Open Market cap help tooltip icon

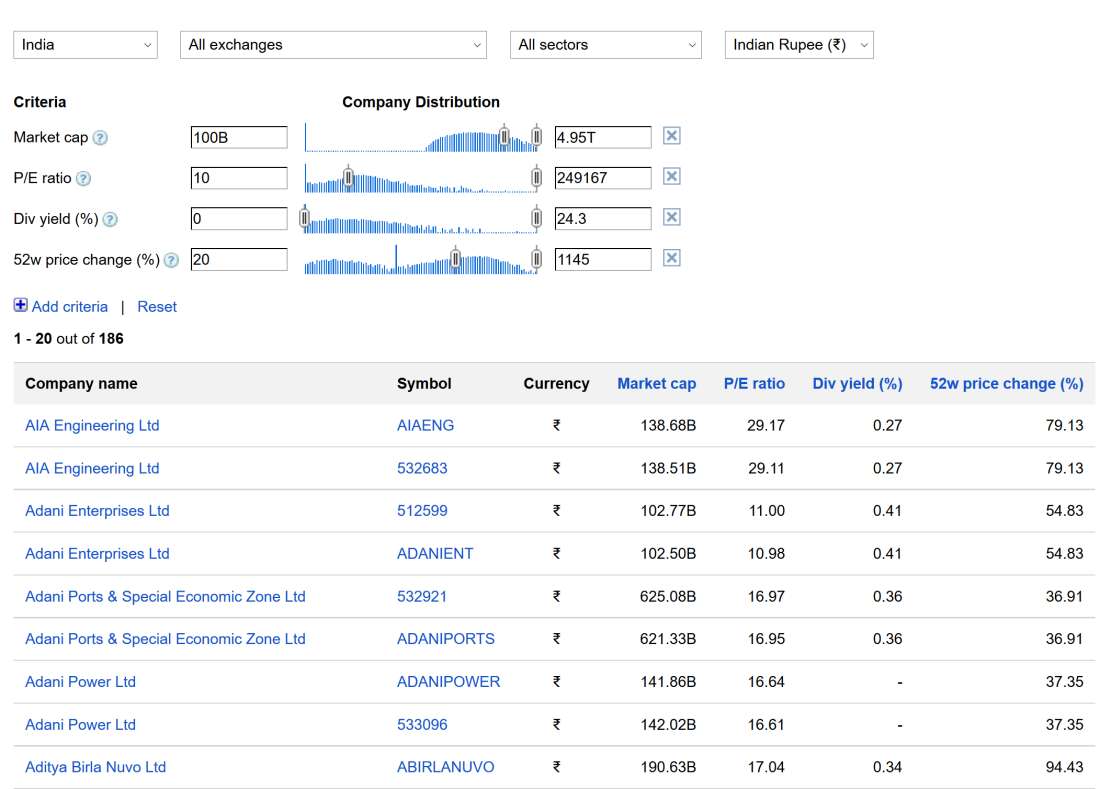(x=100, y=138)
